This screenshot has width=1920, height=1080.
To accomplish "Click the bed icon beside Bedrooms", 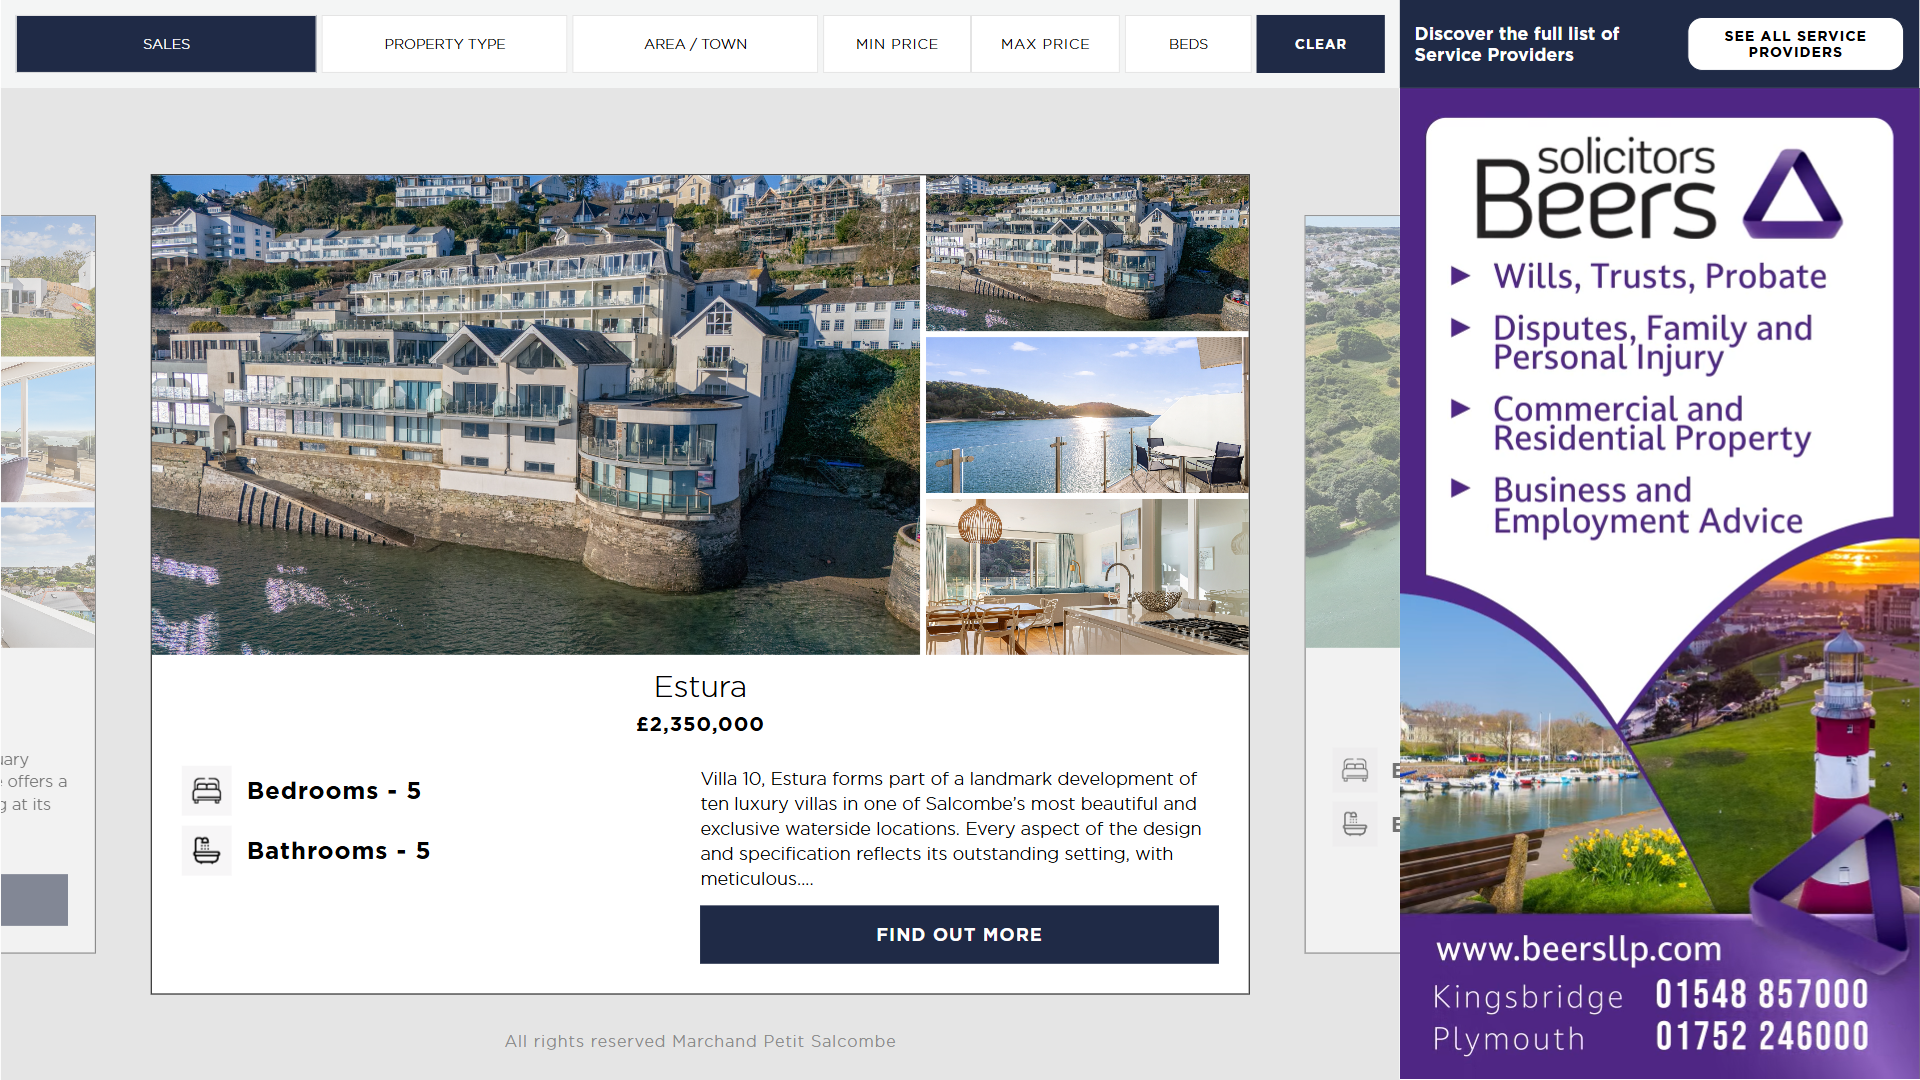I will 207,791.
